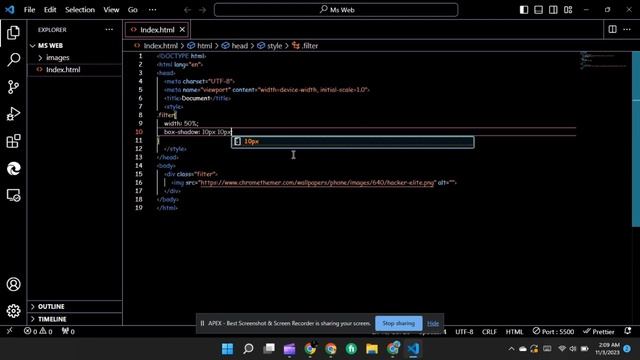Open the overflow menu after Go
The image size is (640, 360).
tap(152, 10)
